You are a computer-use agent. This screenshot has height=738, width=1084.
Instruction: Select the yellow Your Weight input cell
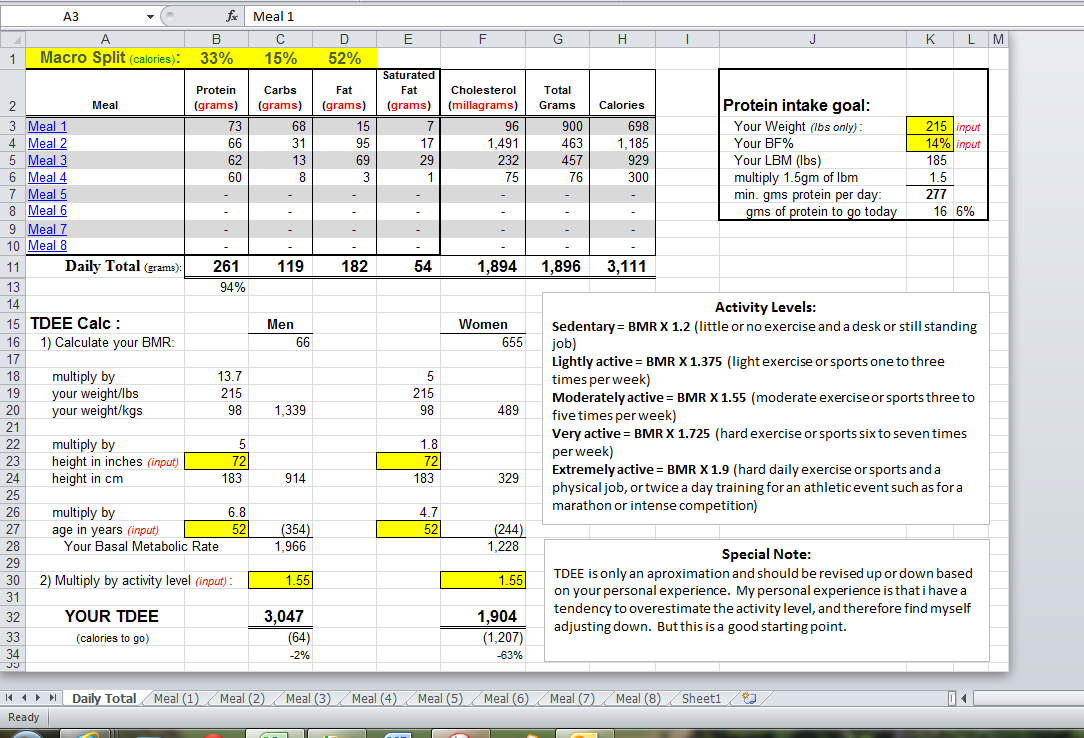[x=929, y=127]
